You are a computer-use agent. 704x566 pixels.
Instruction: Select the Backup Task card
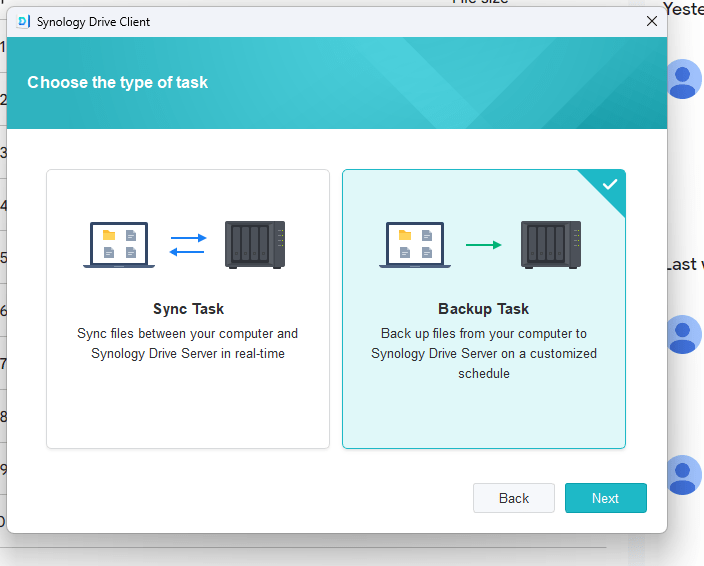tap(484, 309)
